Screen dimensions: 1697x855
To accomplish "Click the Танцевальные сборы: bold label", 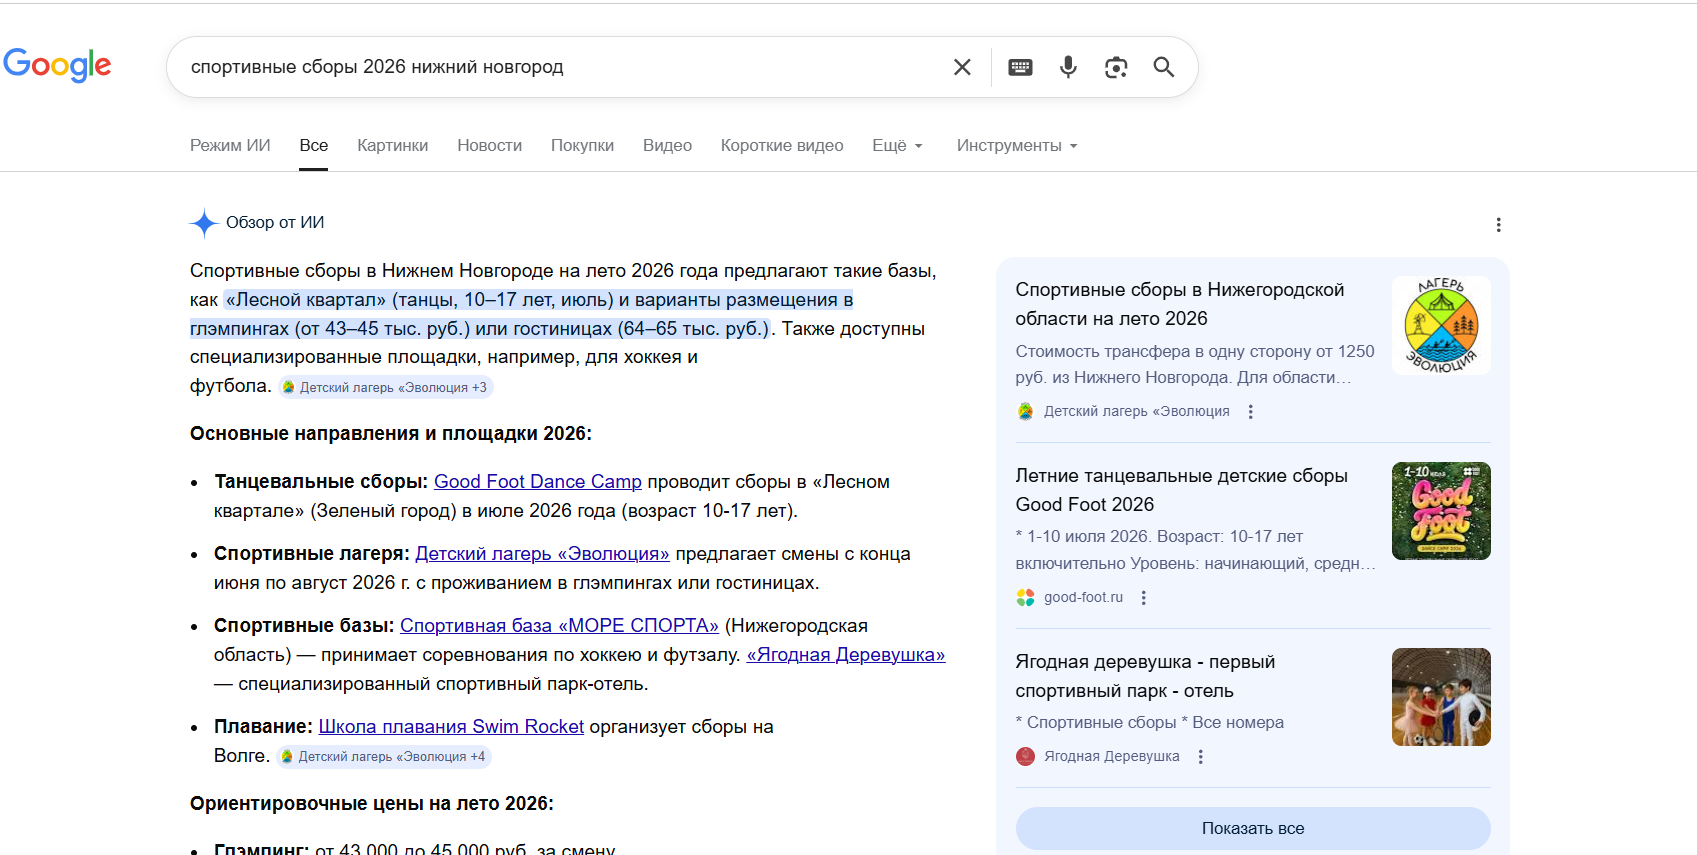I will 321,482.
